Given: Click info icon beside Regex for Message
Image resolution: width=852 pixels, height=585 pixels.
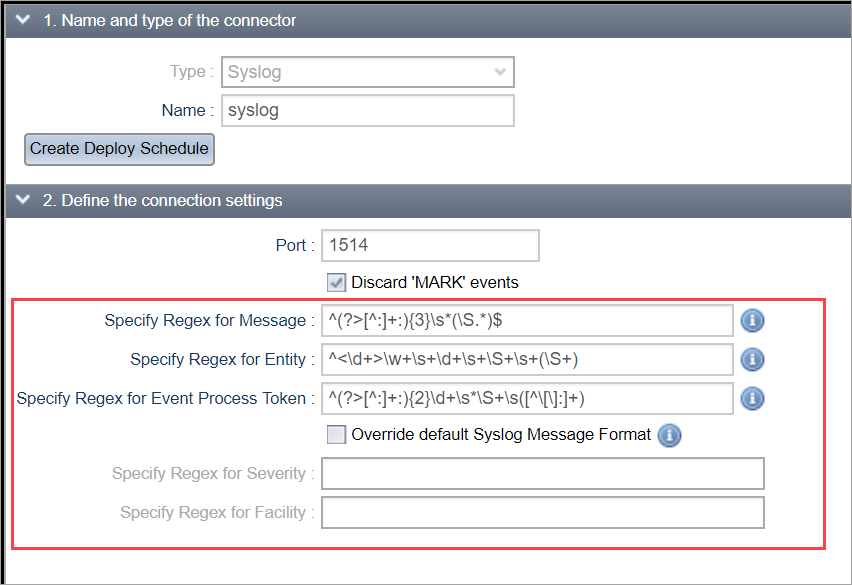Looking at the screenshot, I should pyautogui.click(x=752, y=321).
